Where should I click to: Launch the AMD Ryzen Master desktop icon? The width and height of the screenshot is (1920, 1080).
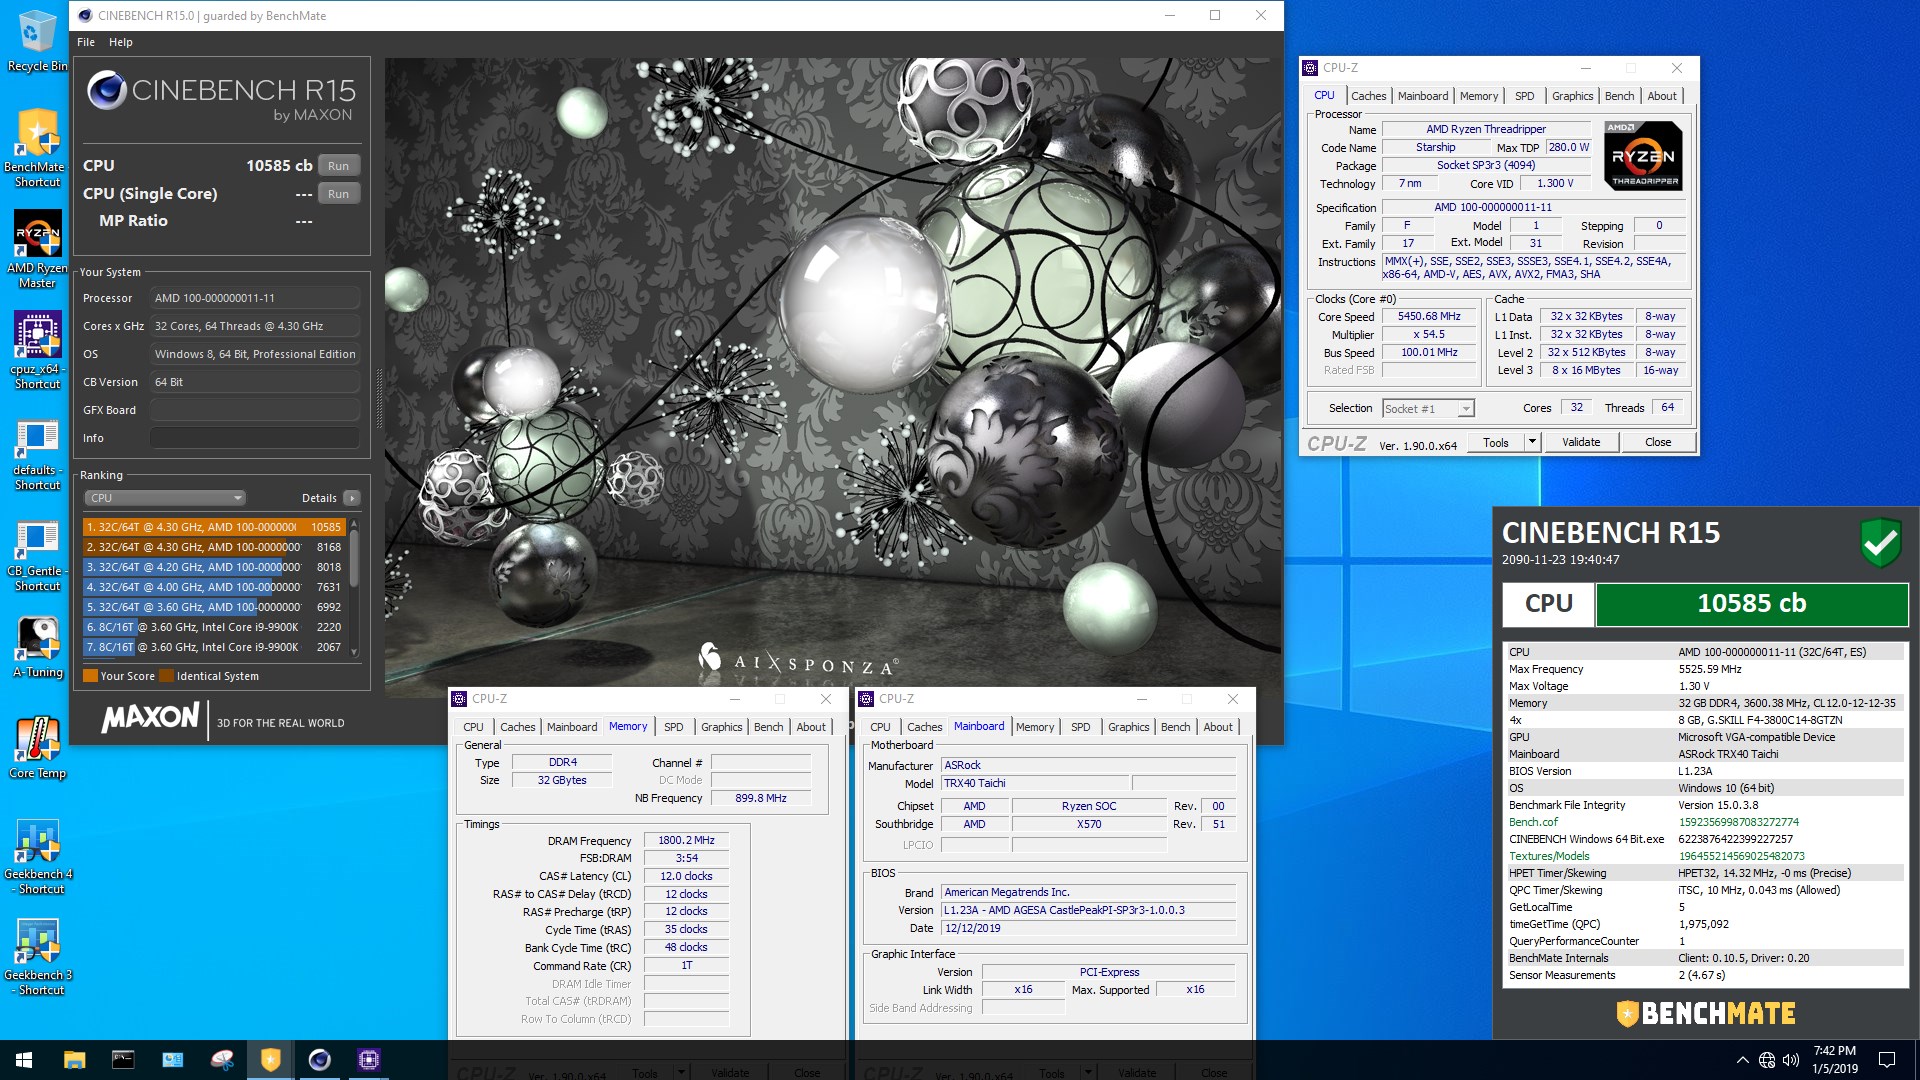(x=37, y=250)
